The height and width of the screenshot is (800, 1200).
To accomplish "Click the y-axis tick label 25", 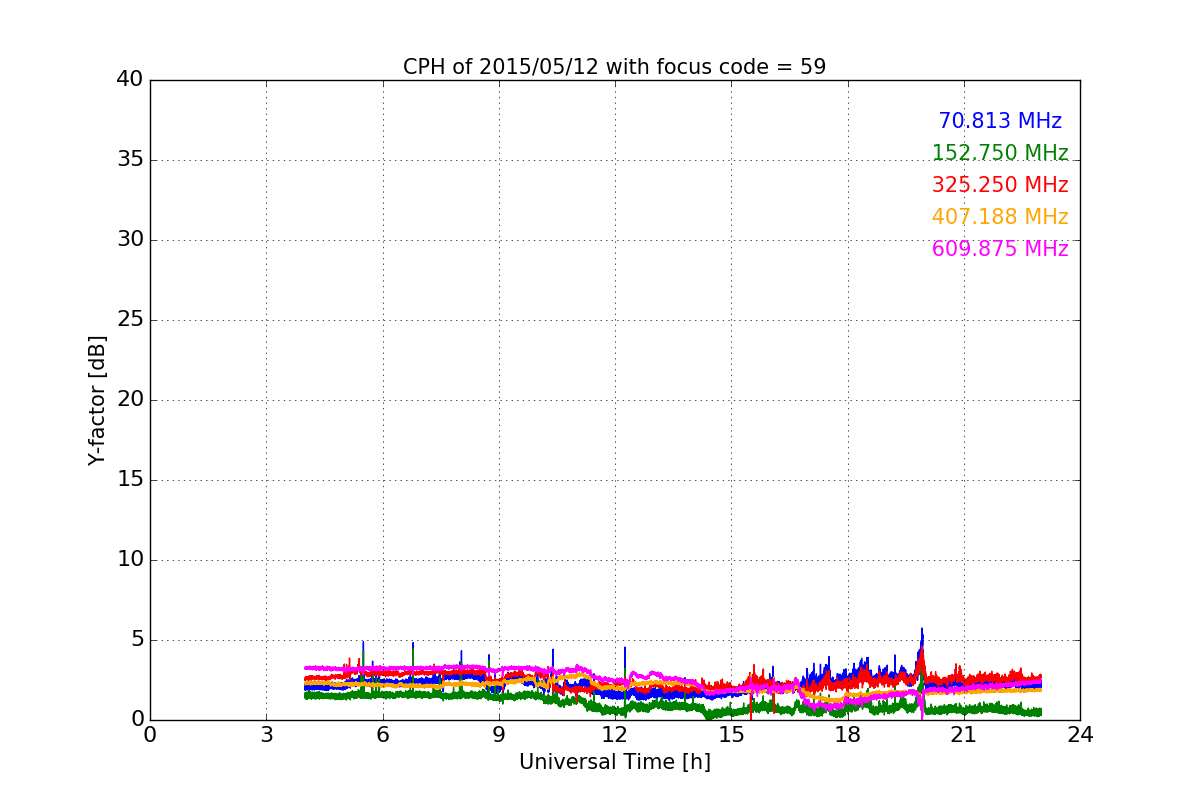I will click(130, 319).
